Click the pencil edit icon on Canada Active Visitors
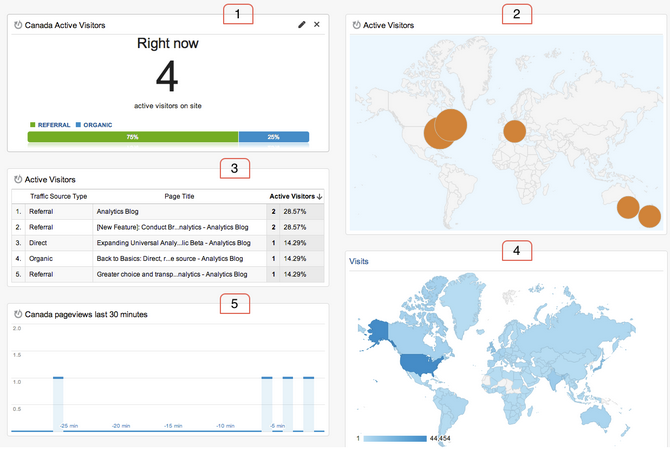This screenshot has height=449, width=670. coord(302,24)
